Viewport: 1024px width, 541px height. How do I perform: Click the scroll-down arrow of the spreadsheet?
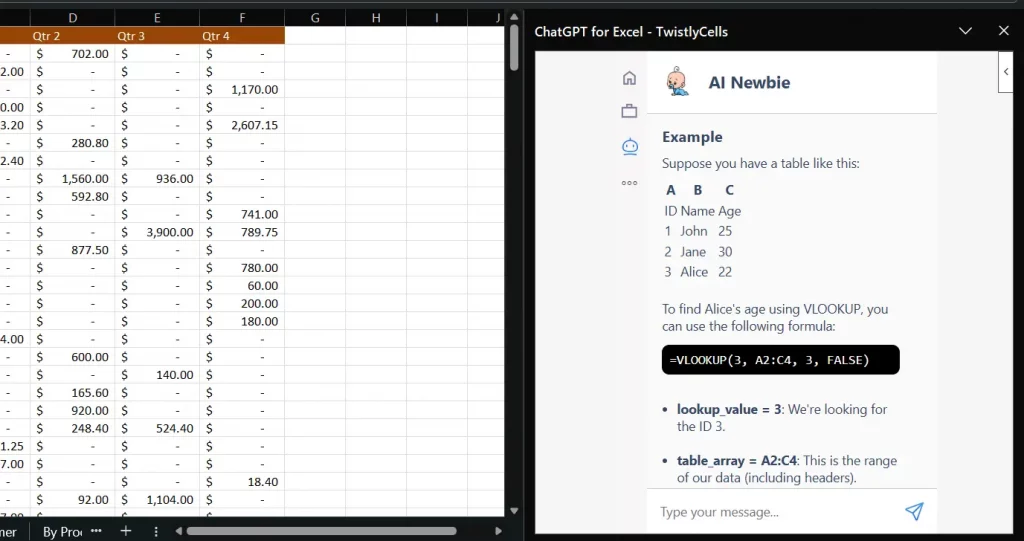(514, 508)
